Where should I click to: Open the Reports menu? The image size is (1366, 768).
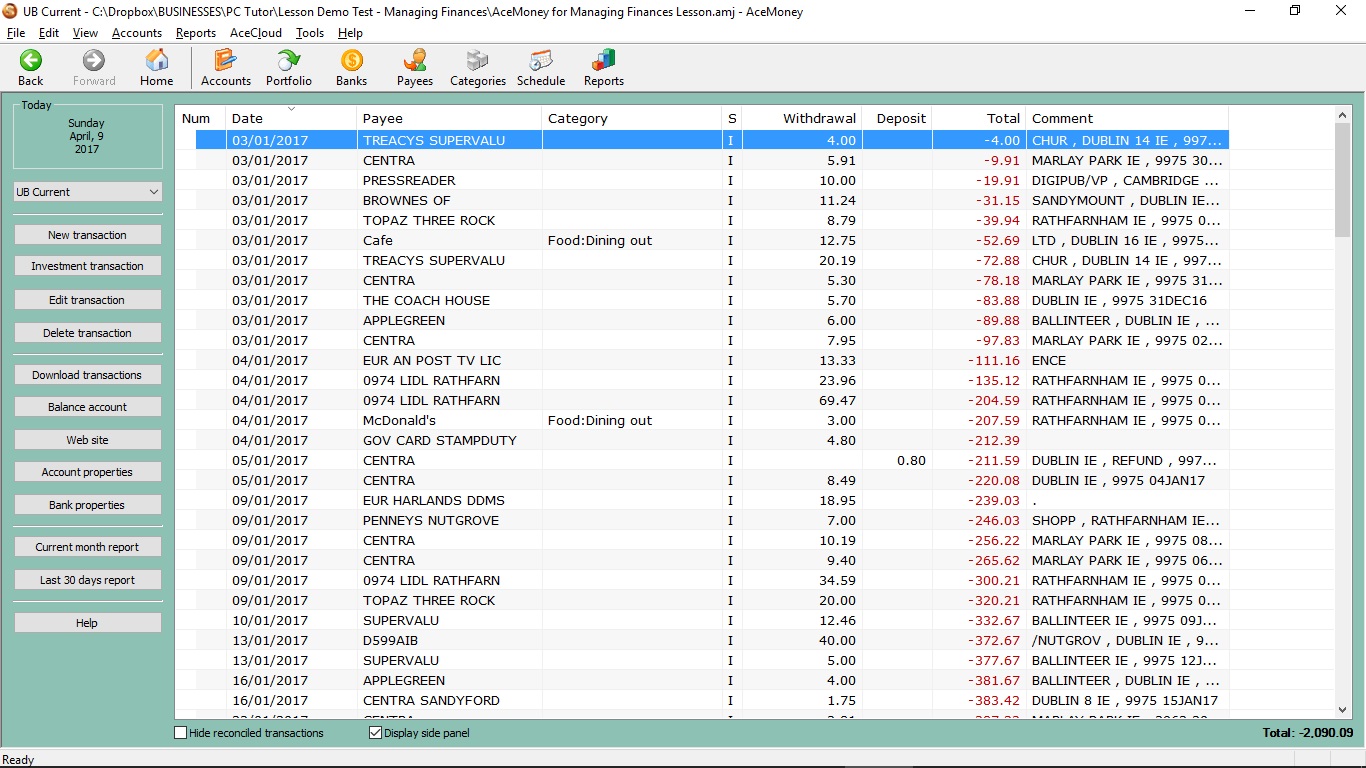(196, 33)
